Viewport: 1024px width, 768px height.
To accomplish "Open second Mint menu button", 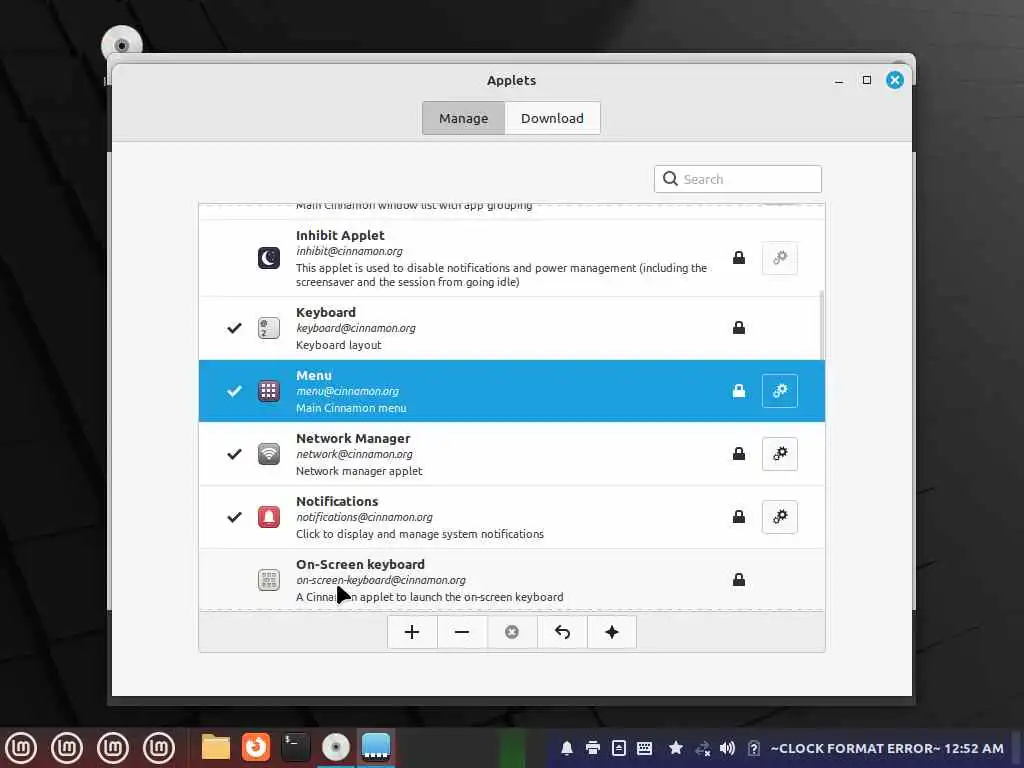I will click(x=67, y=747).
